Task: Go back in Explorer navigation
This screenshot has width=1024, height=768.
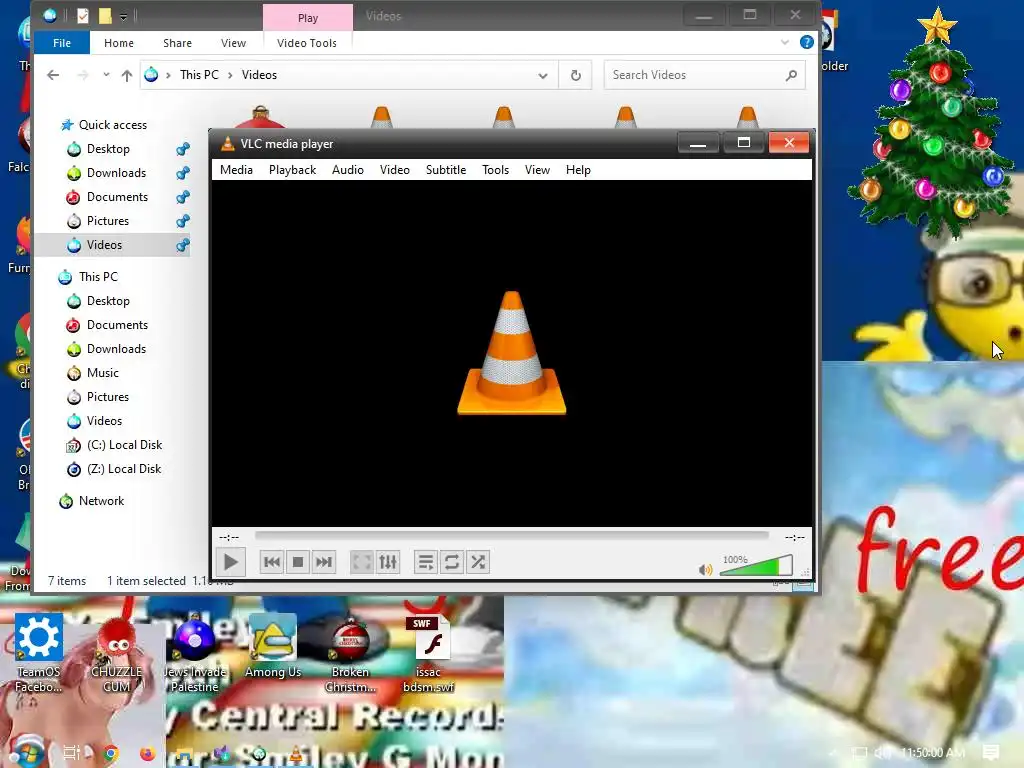Action: click(53, 75)
